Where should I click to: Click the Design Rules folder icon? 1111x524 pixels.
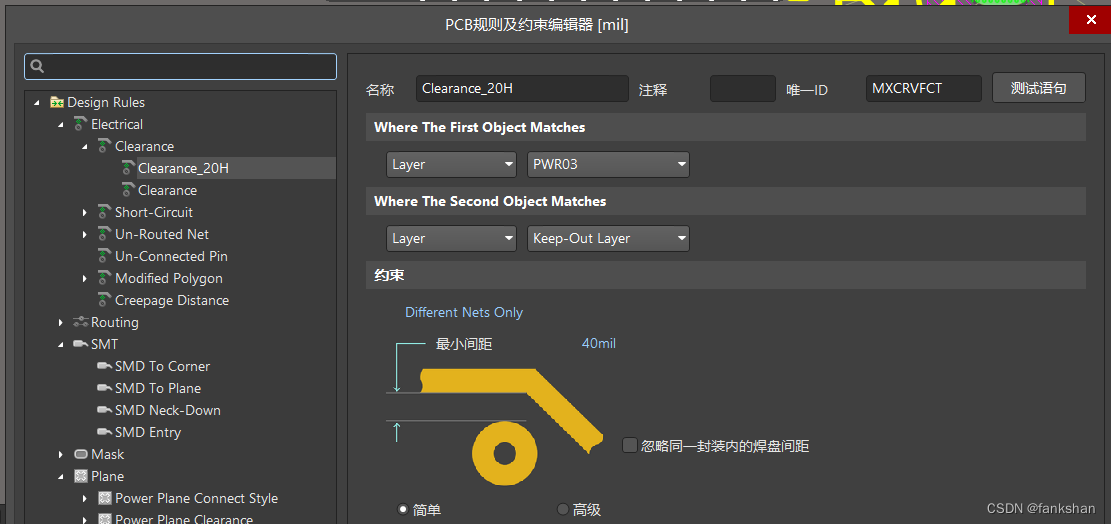tap(57, 103)
